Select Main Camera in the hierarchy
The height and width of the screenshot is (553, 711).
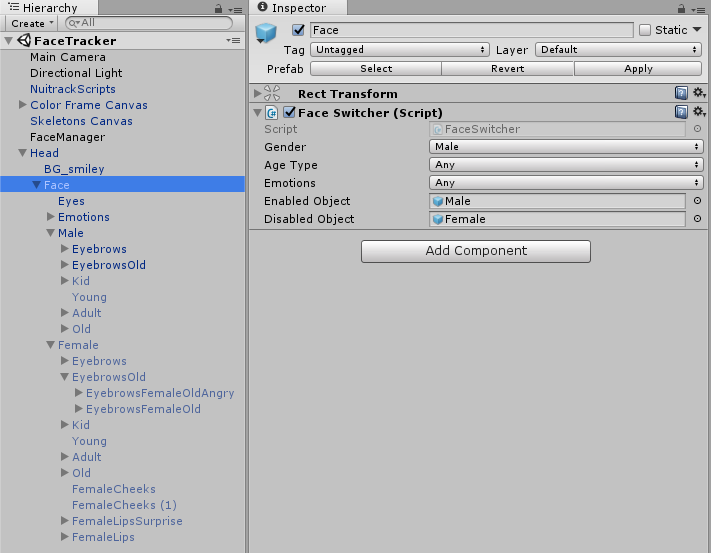click(68, 57)
